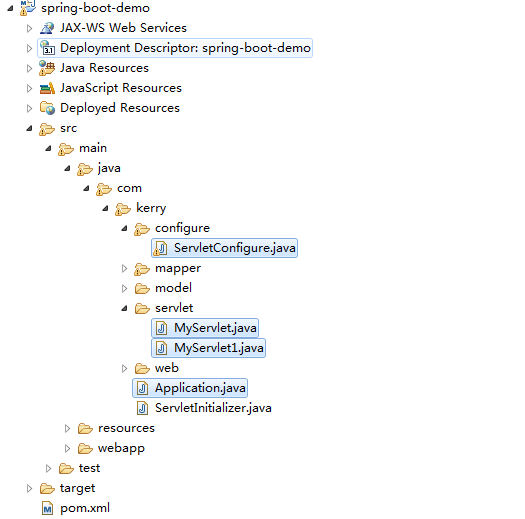Select the 'target' folder label
This screenshot has height=519, width=525.
click(x=77, y=489)
